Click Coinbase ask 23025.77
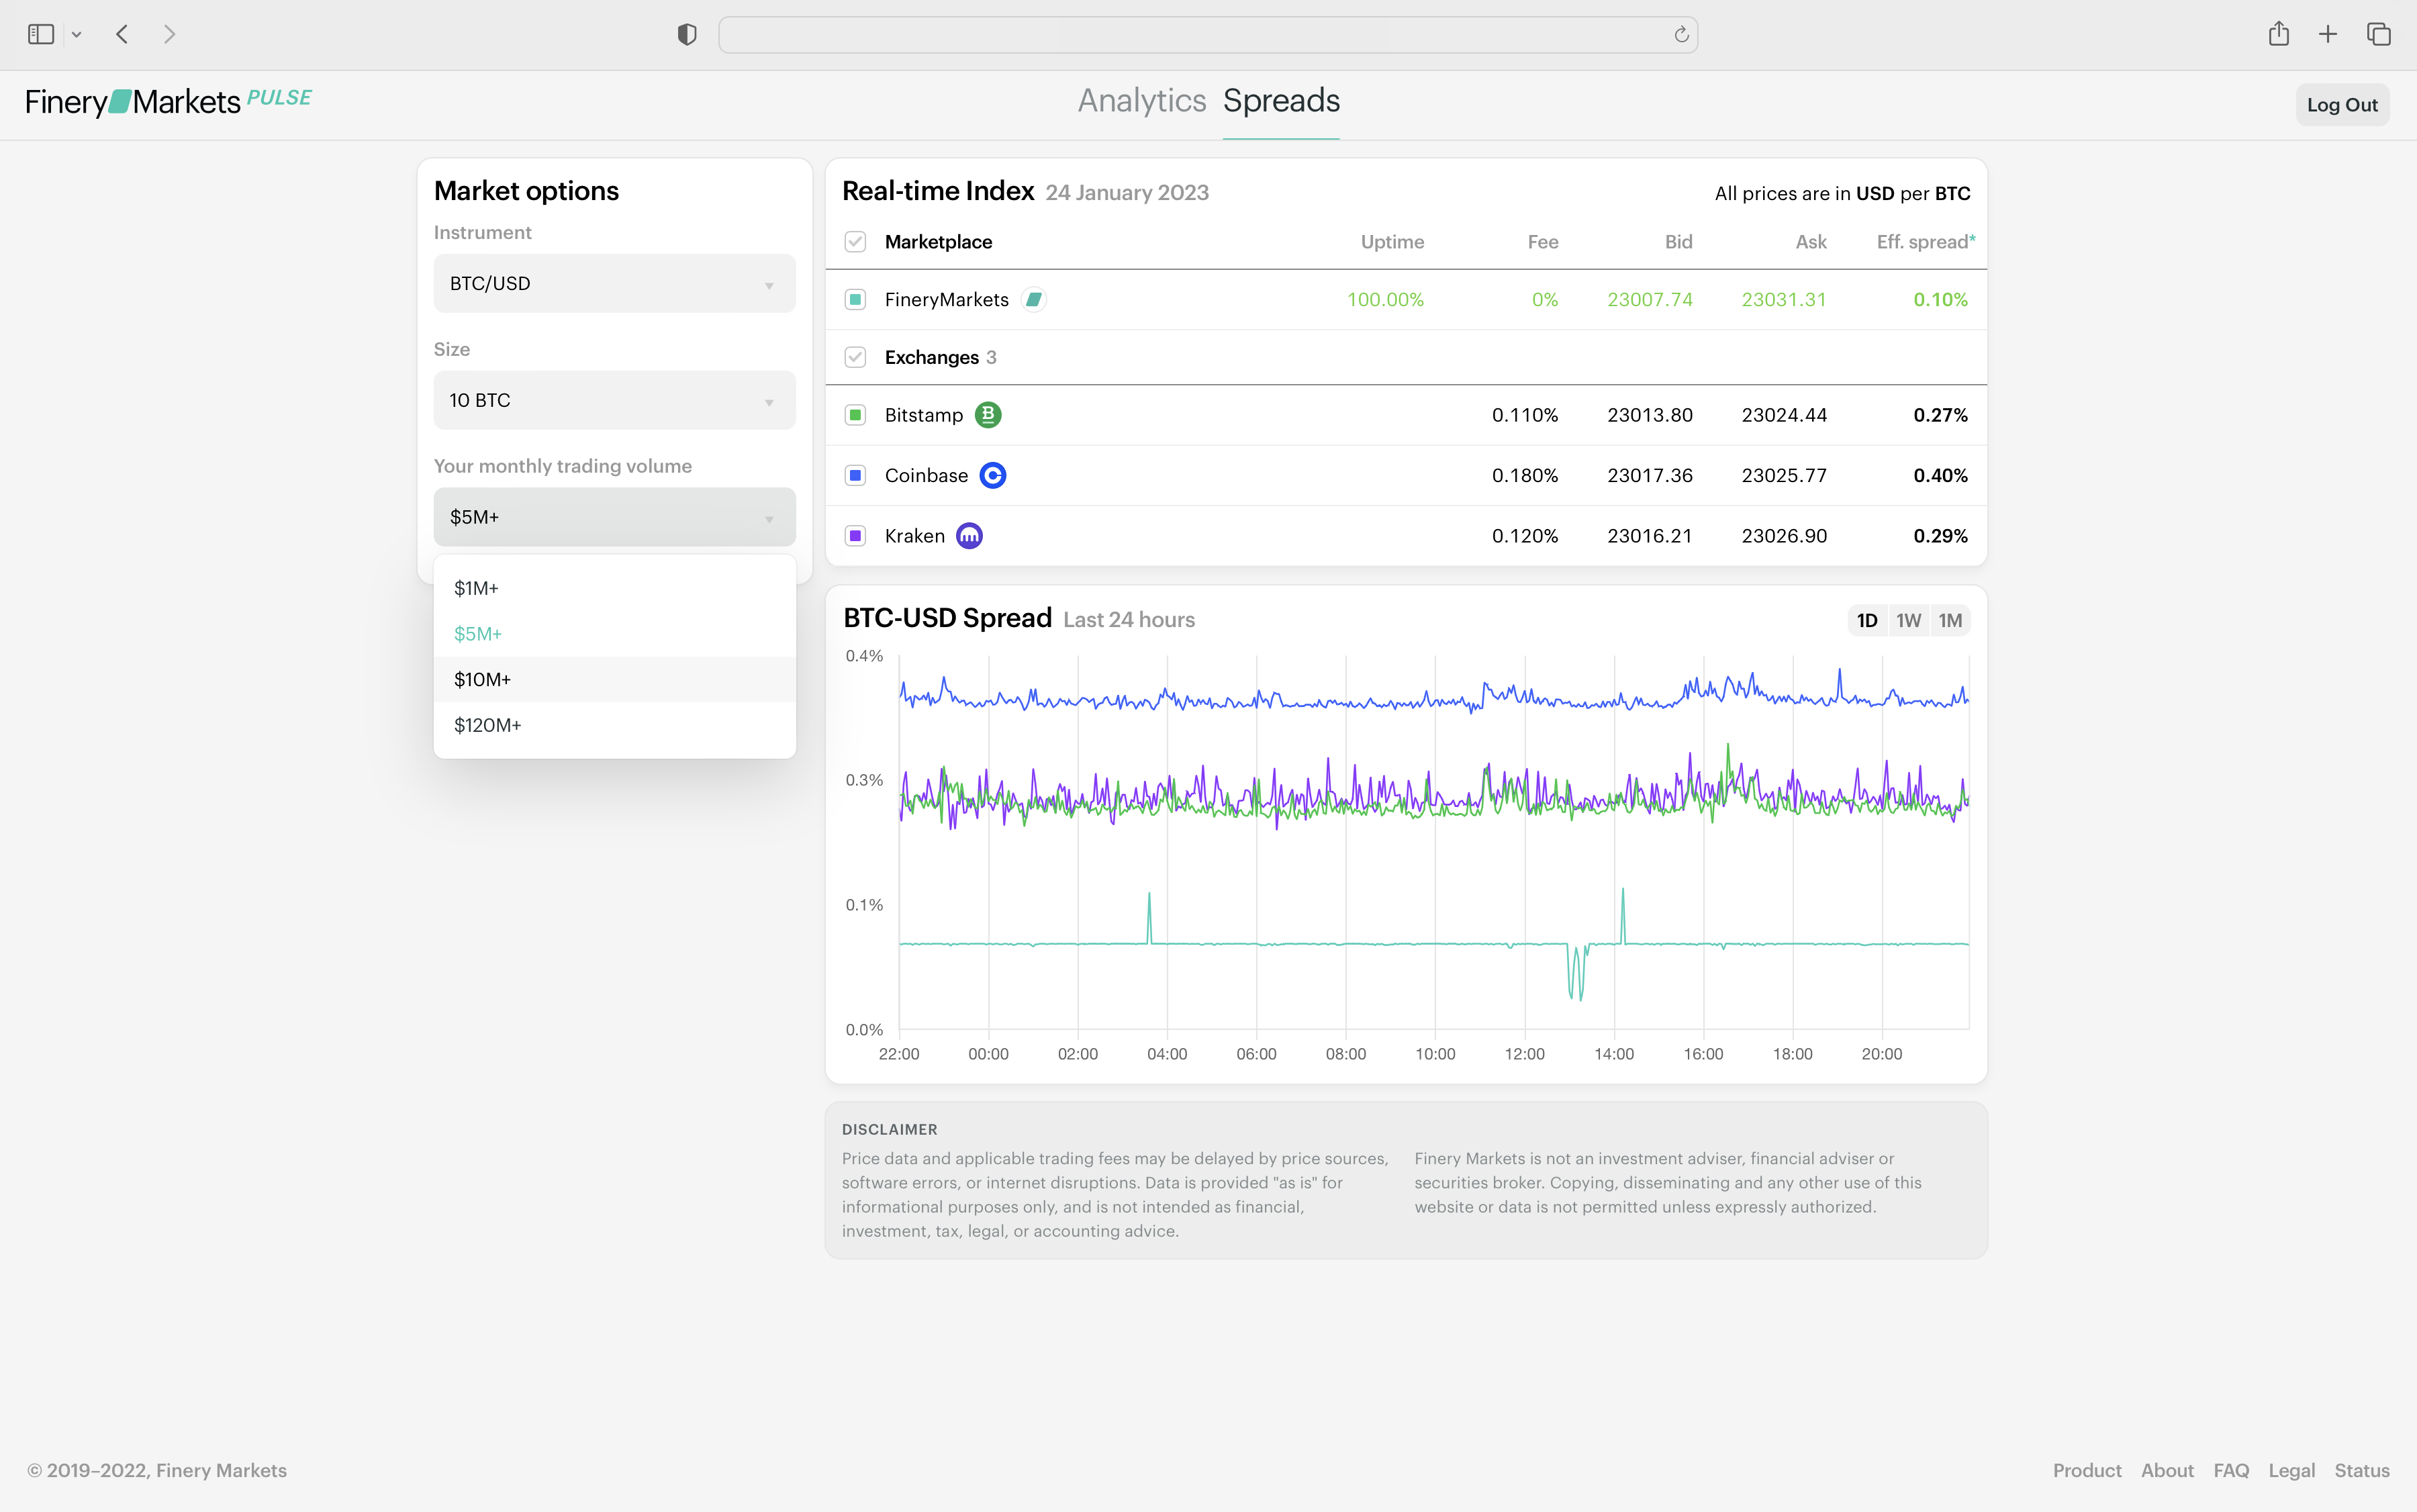Screen dimensions: 2417x1512 click(x=1784, y=475)
